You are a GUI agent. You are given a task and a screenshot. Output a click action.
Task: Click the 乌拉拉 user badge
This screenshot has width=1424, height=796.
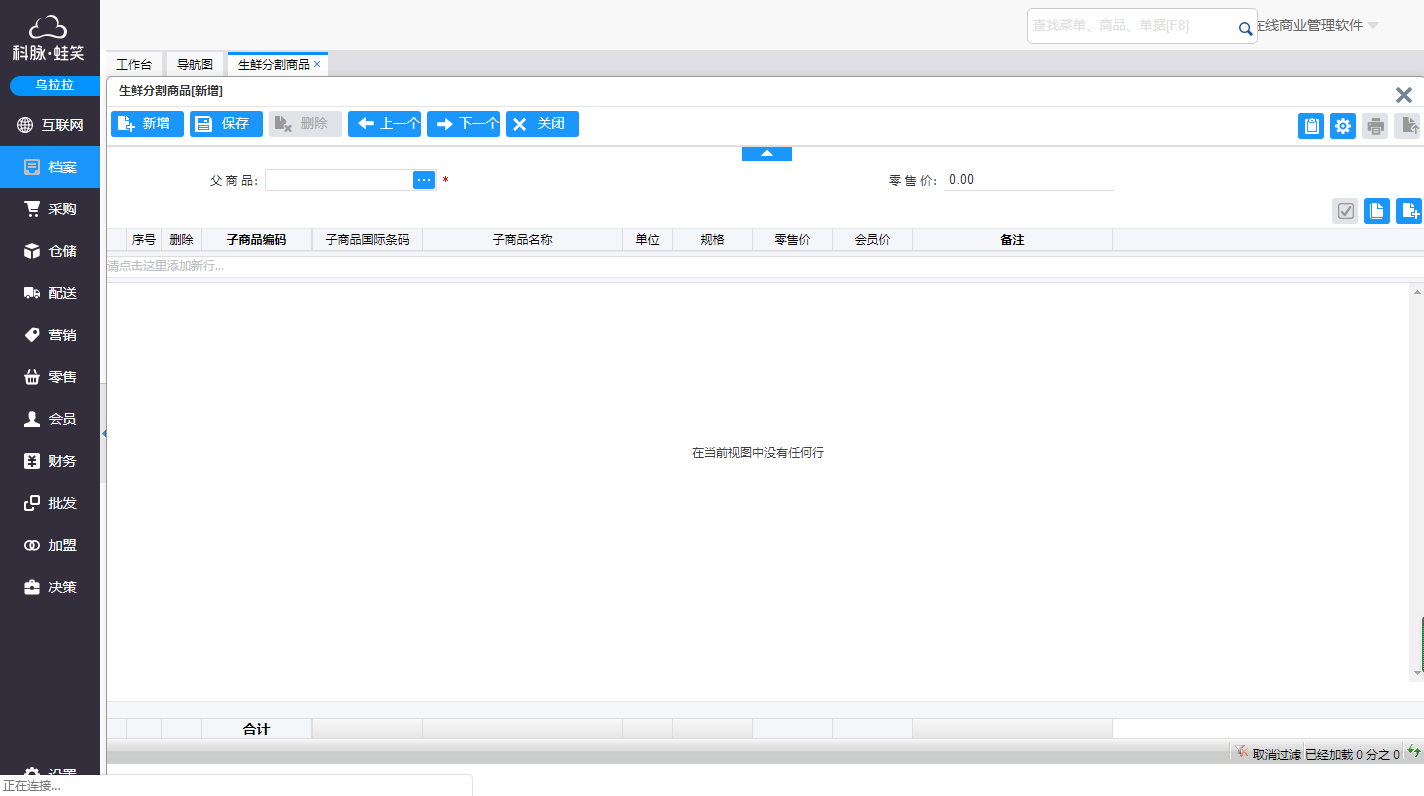(55, 85)
